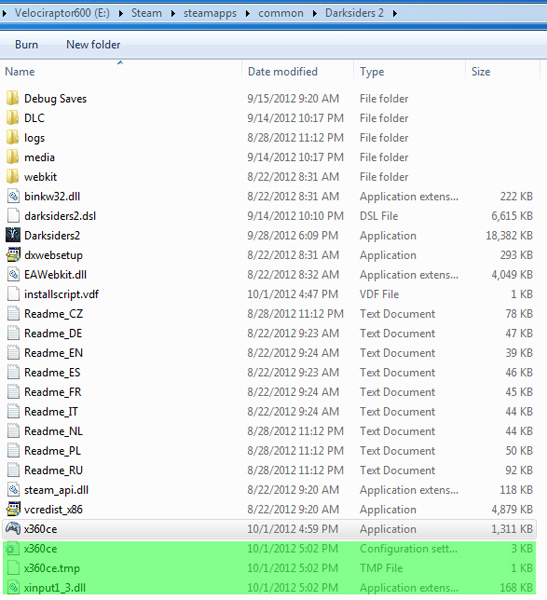Screen dimensions: 547x600
Task: Click the VDF File type cell
Action: [379, 294]
